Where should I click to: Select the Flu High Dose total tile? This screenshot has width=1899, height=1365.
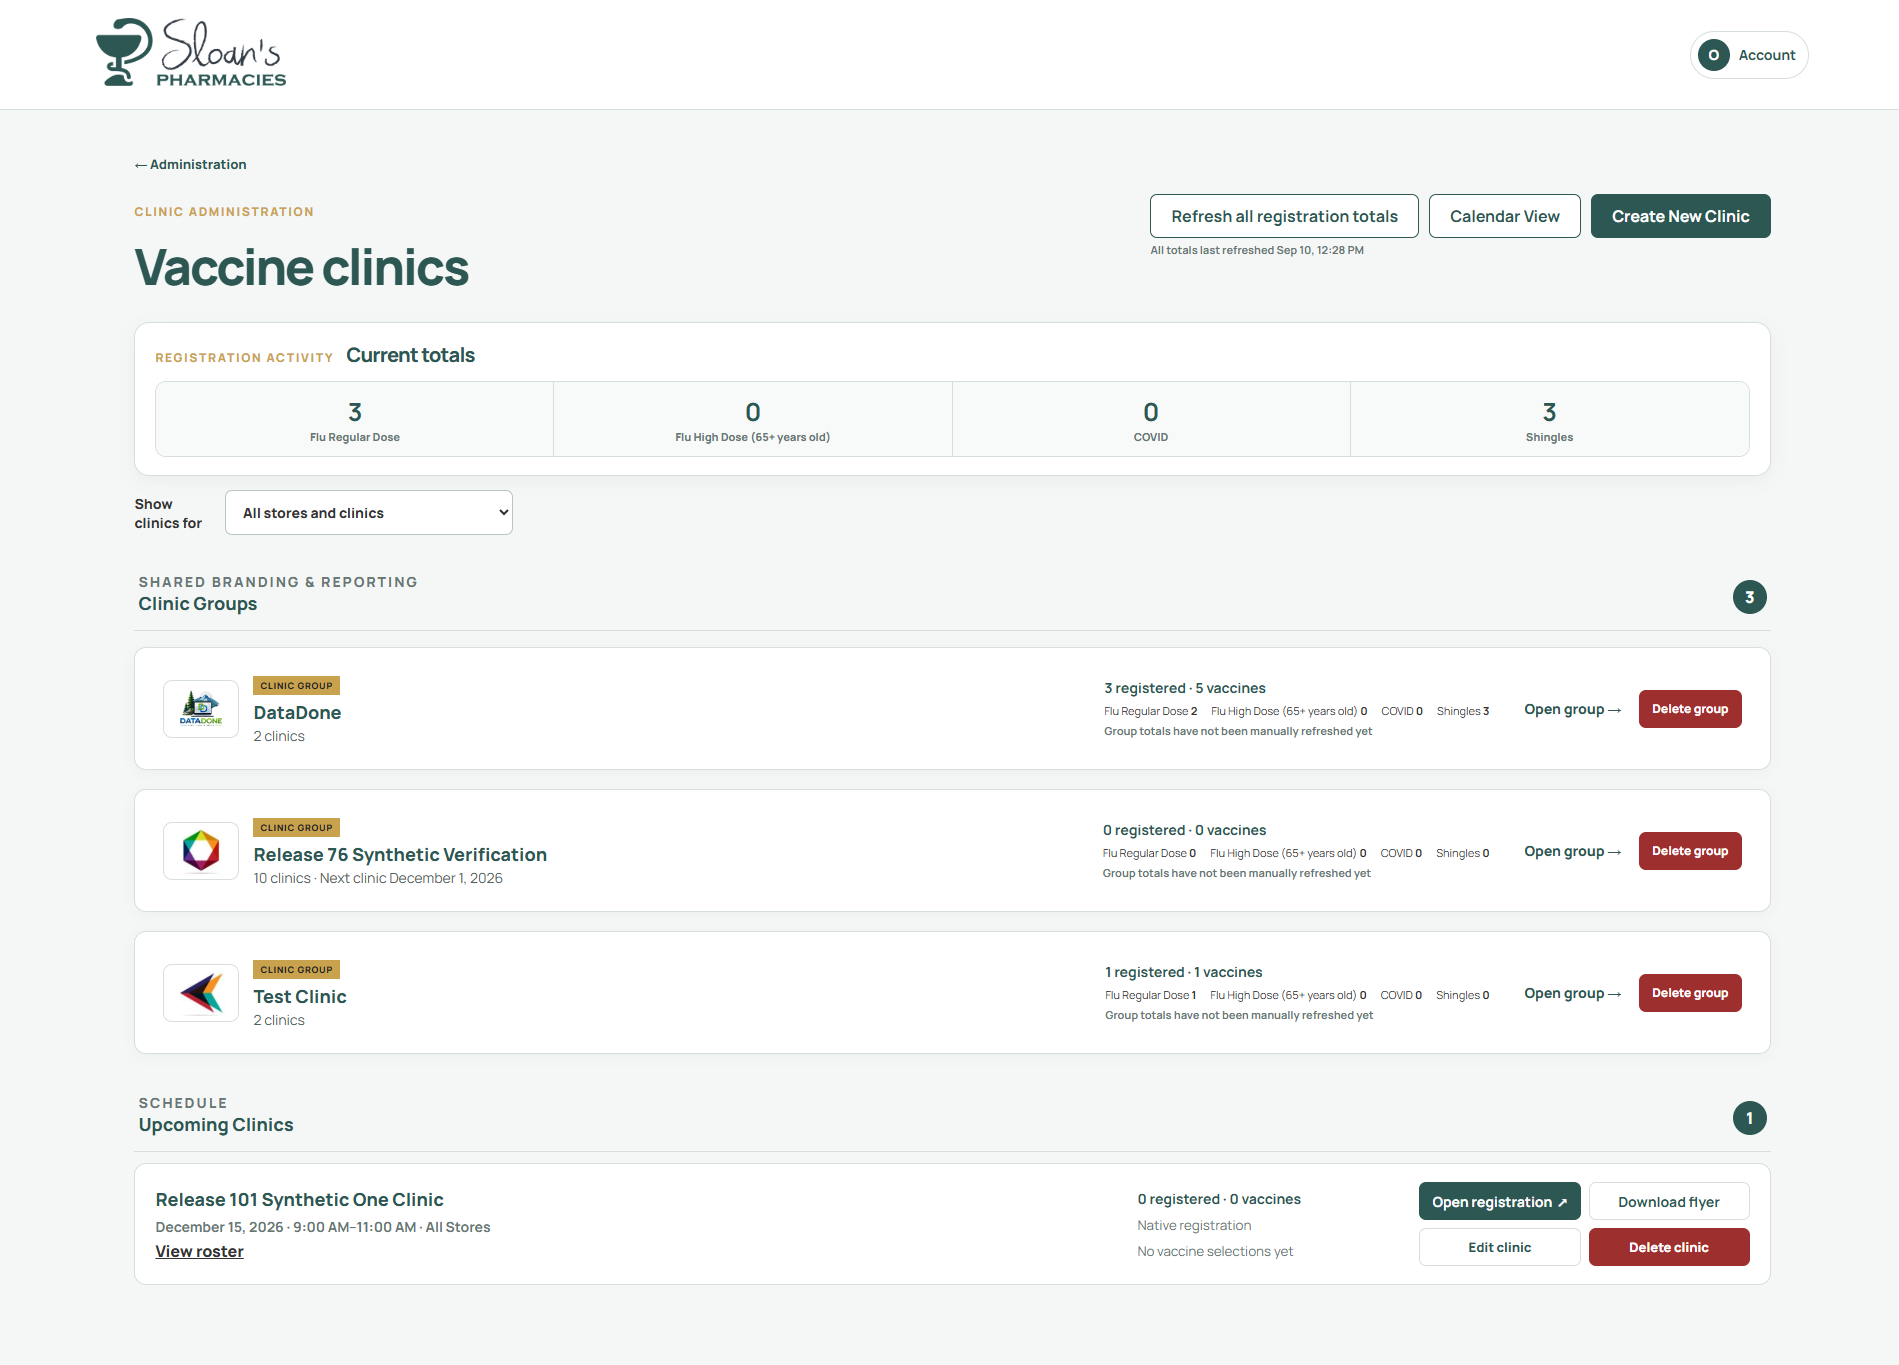pos(753,420)
